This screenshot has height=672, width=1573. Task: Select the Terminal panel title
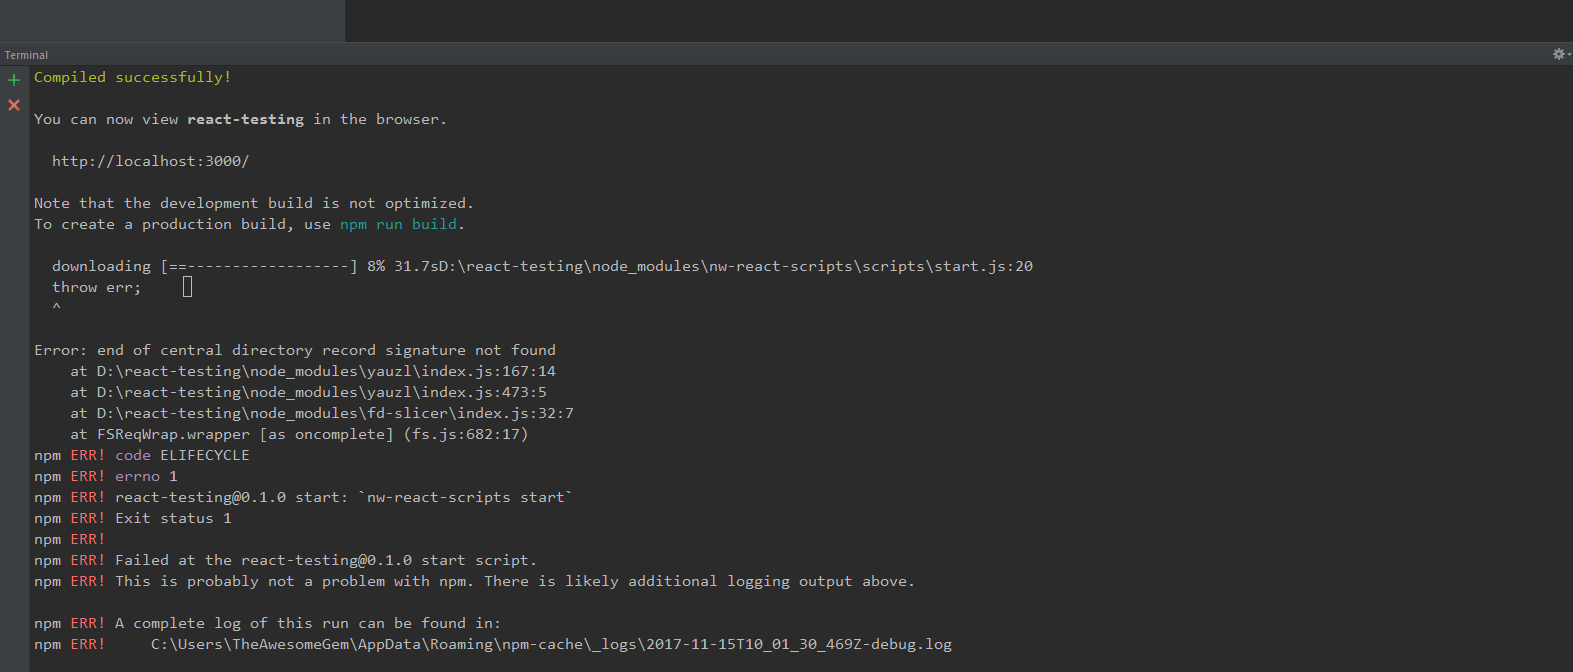26,55
